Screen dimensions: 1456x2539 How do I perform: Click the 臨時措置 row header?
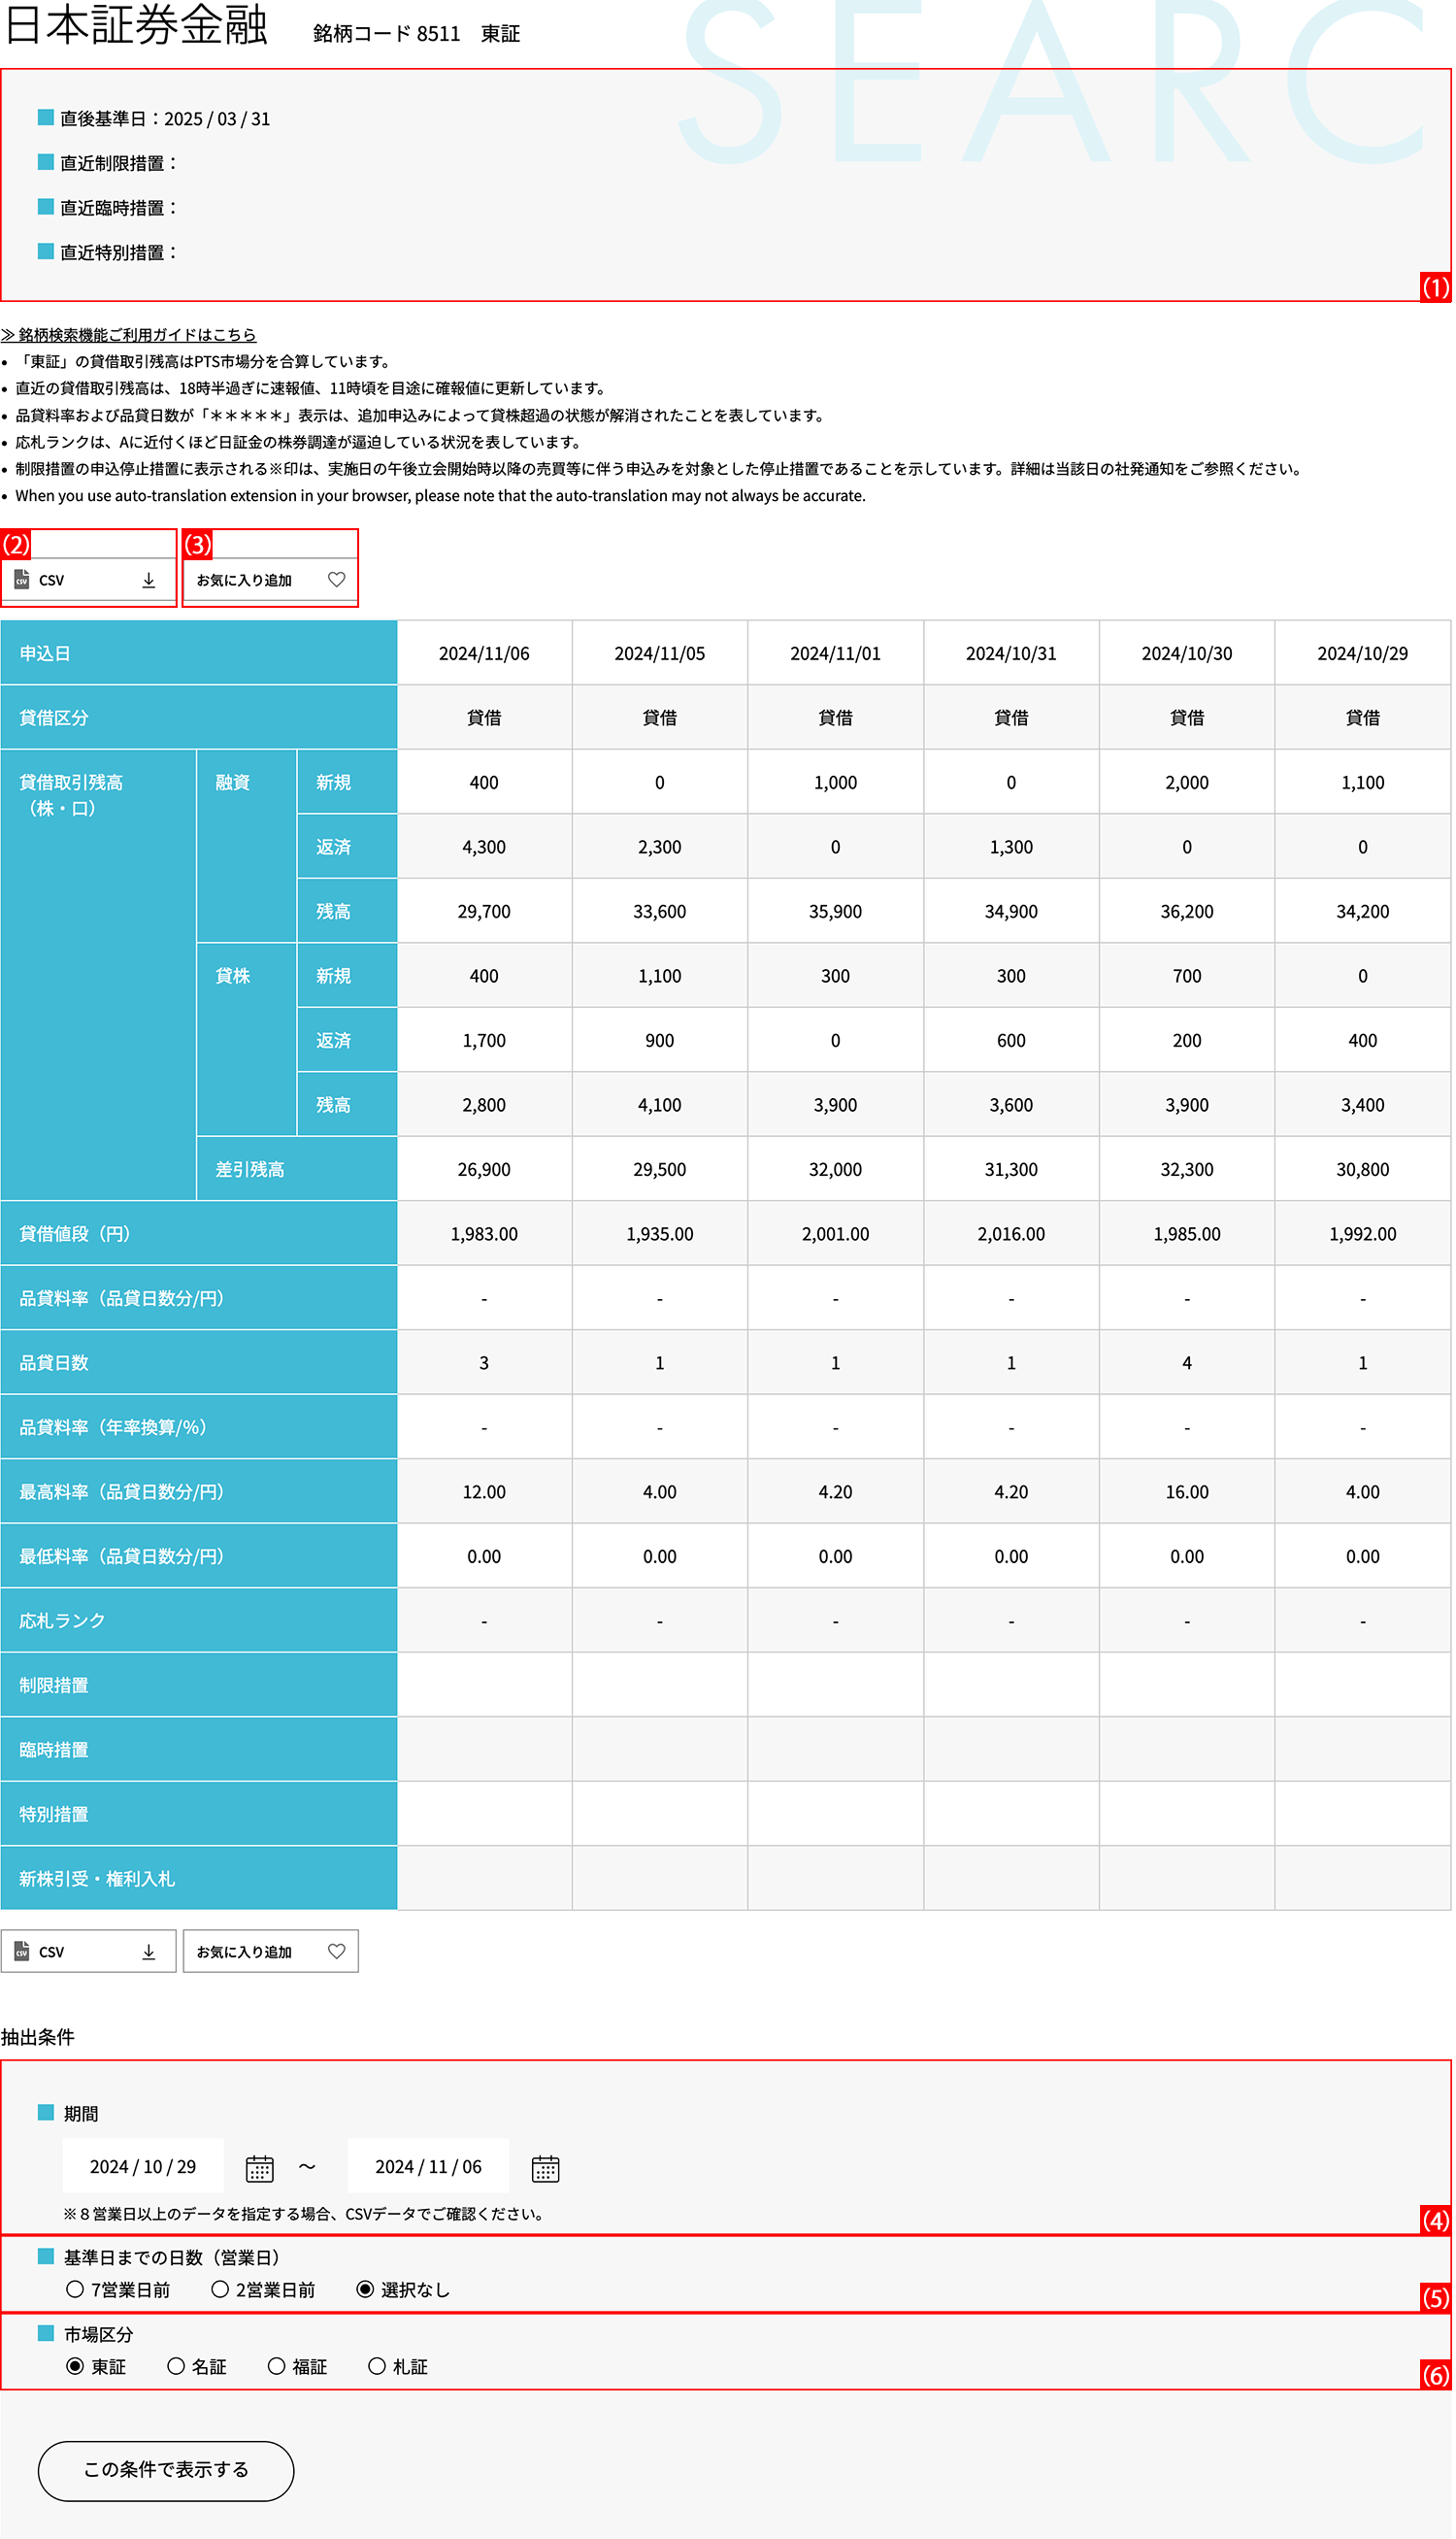click(199, 1750)
